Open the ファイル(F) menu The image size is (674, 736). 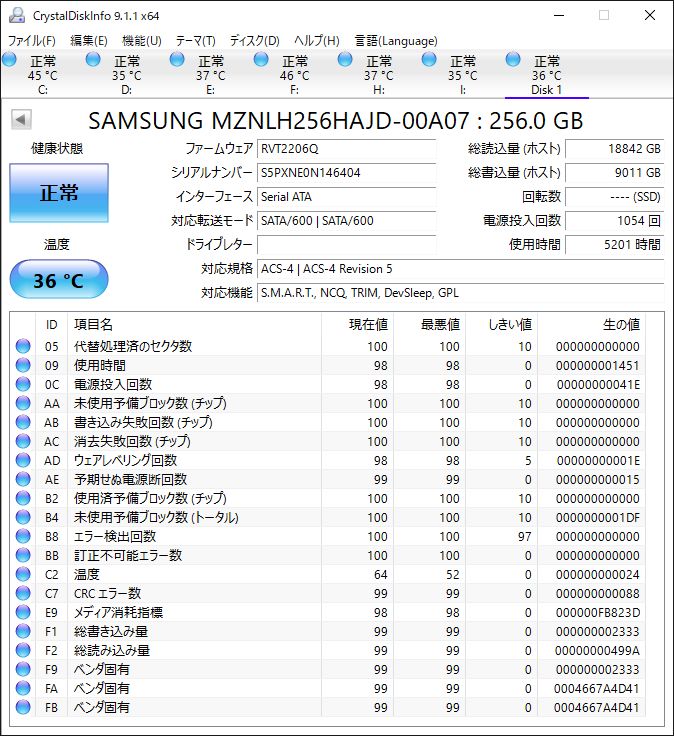click(32, 41)
